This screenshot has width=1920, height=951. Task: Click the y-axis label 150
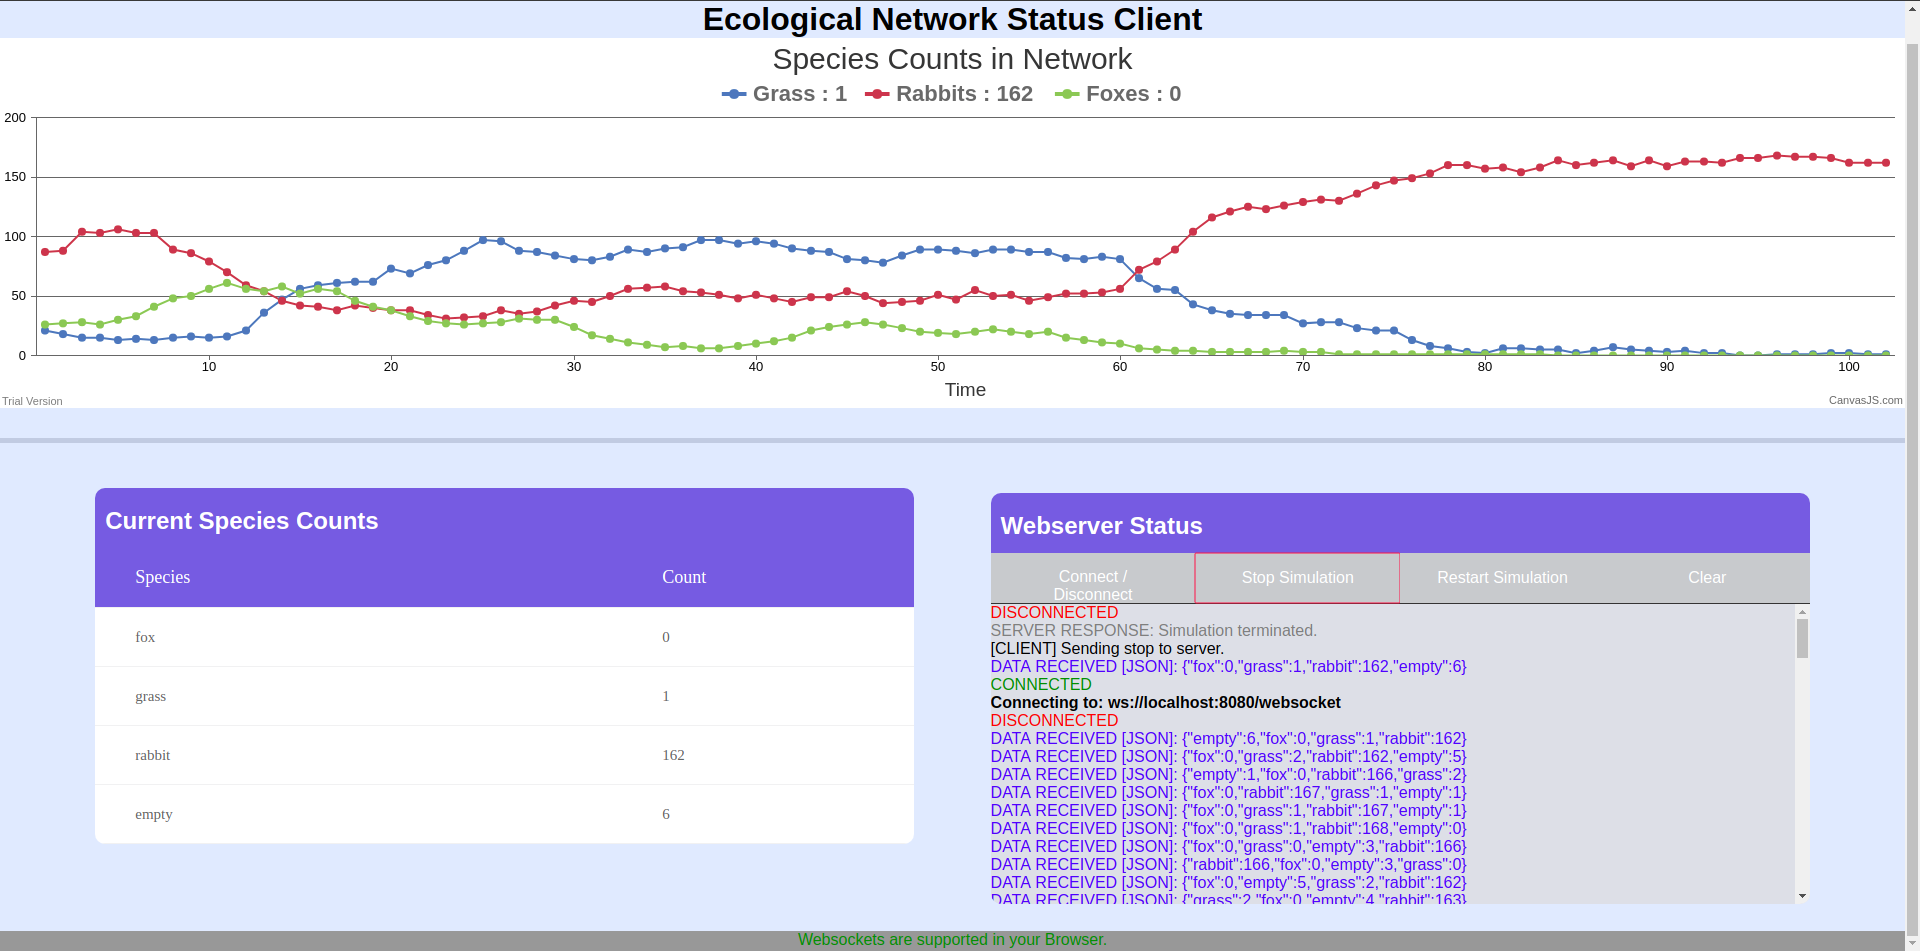point(15,177)
